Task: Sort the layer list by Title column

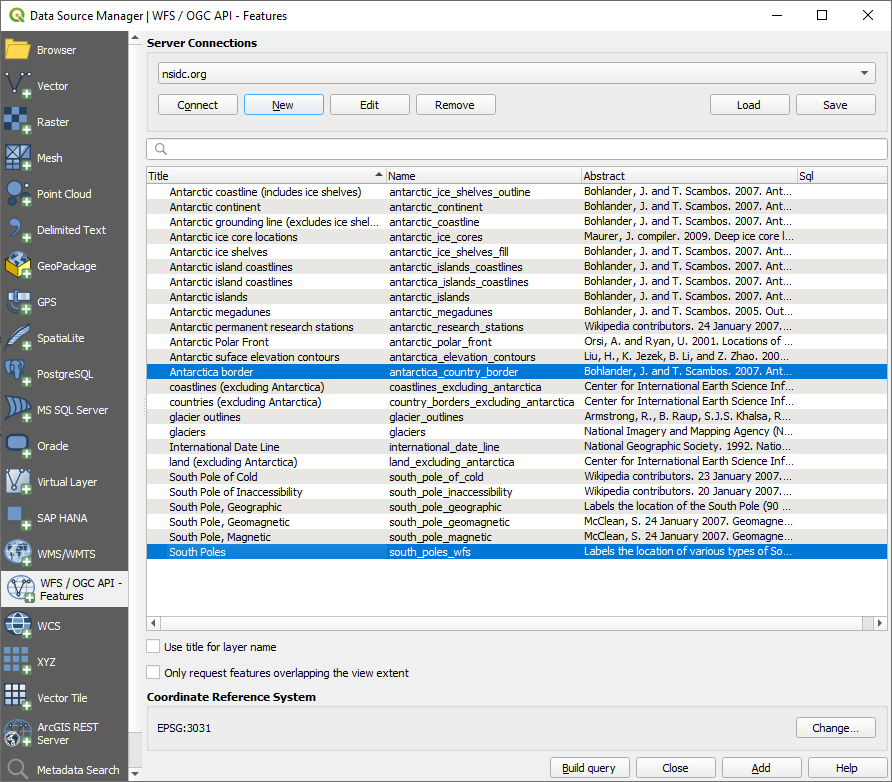Action: 265,176
